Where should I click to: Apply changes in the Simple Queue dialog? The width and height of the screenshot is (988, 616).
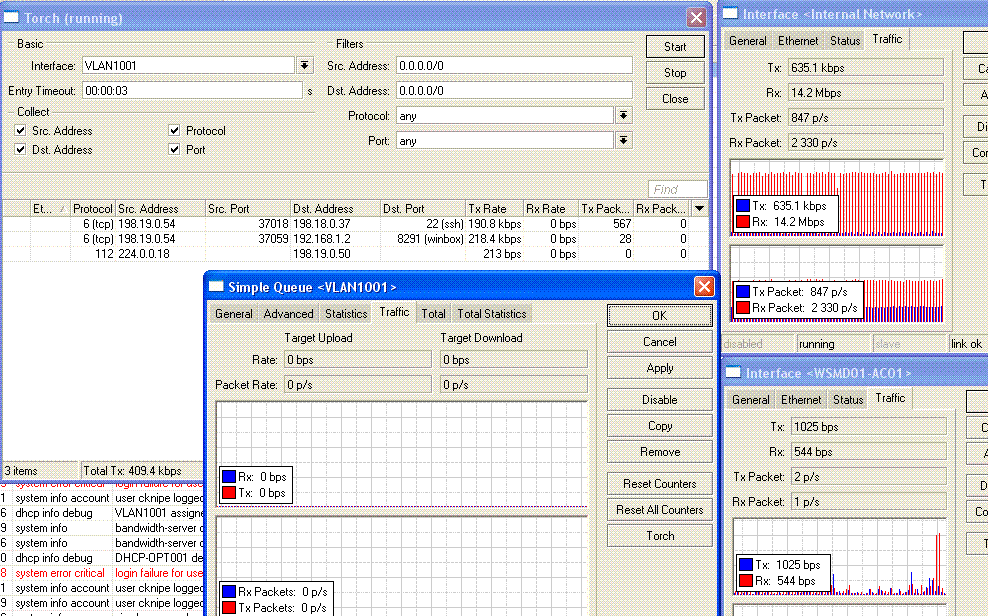click(x=658, y=367)
